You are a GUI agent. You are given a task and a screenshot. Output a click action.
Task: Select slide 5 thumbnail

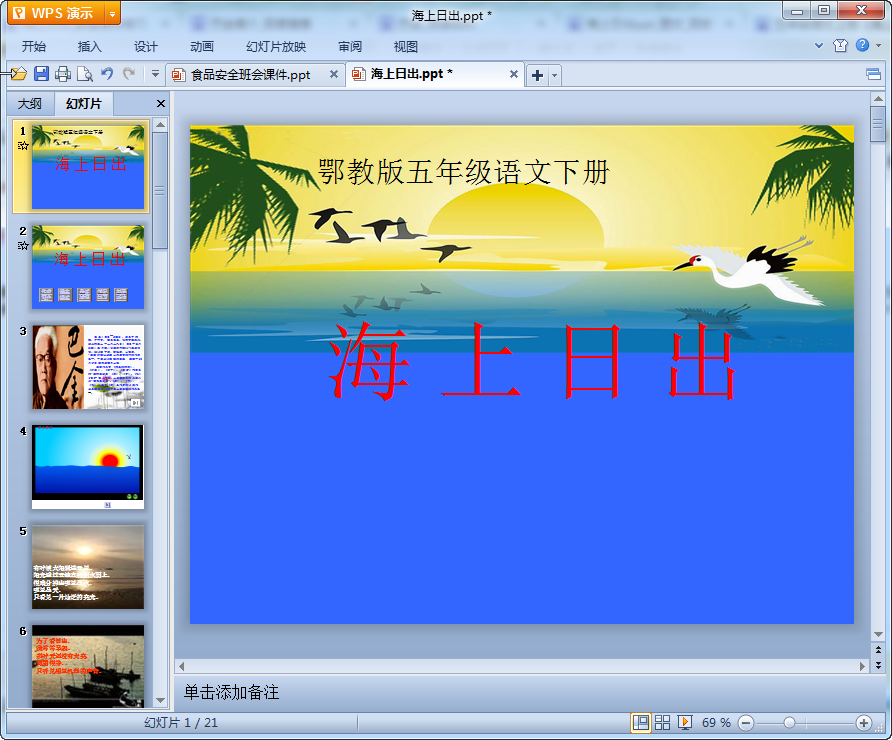click(88, 567)
